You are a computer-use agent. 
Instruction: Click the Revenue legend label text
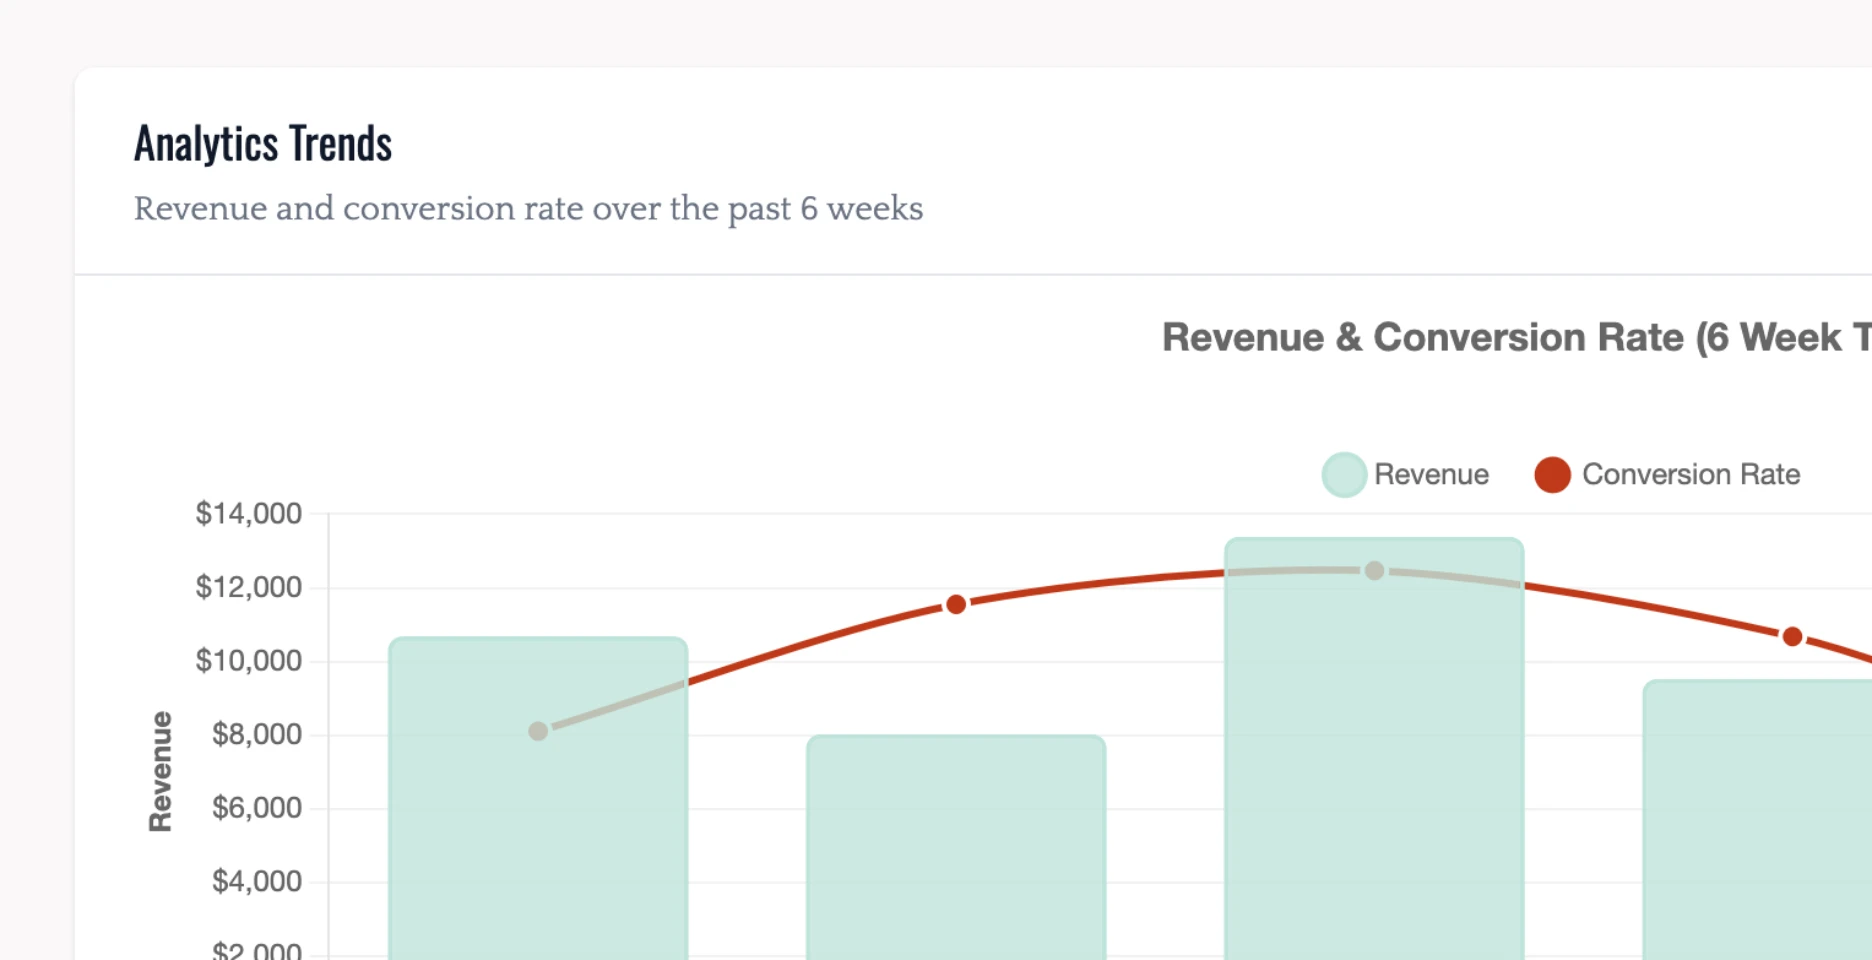point(1431,475)
